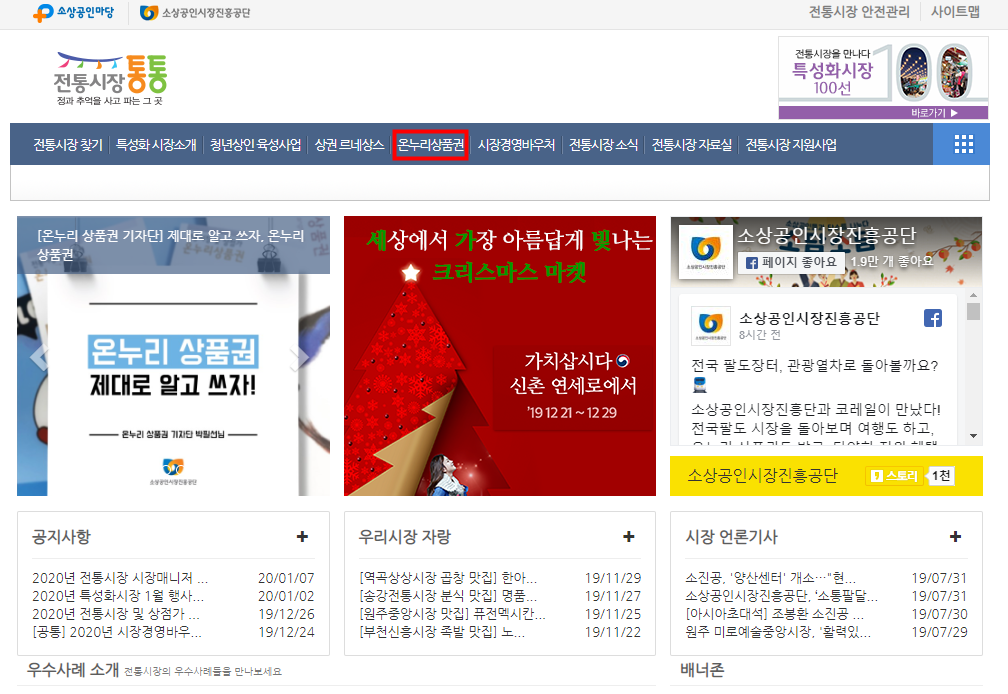The height and width of the screenshot is (694, 1008).
Task: Open 전통시장 찾기 menu
Action: (68, 145)
